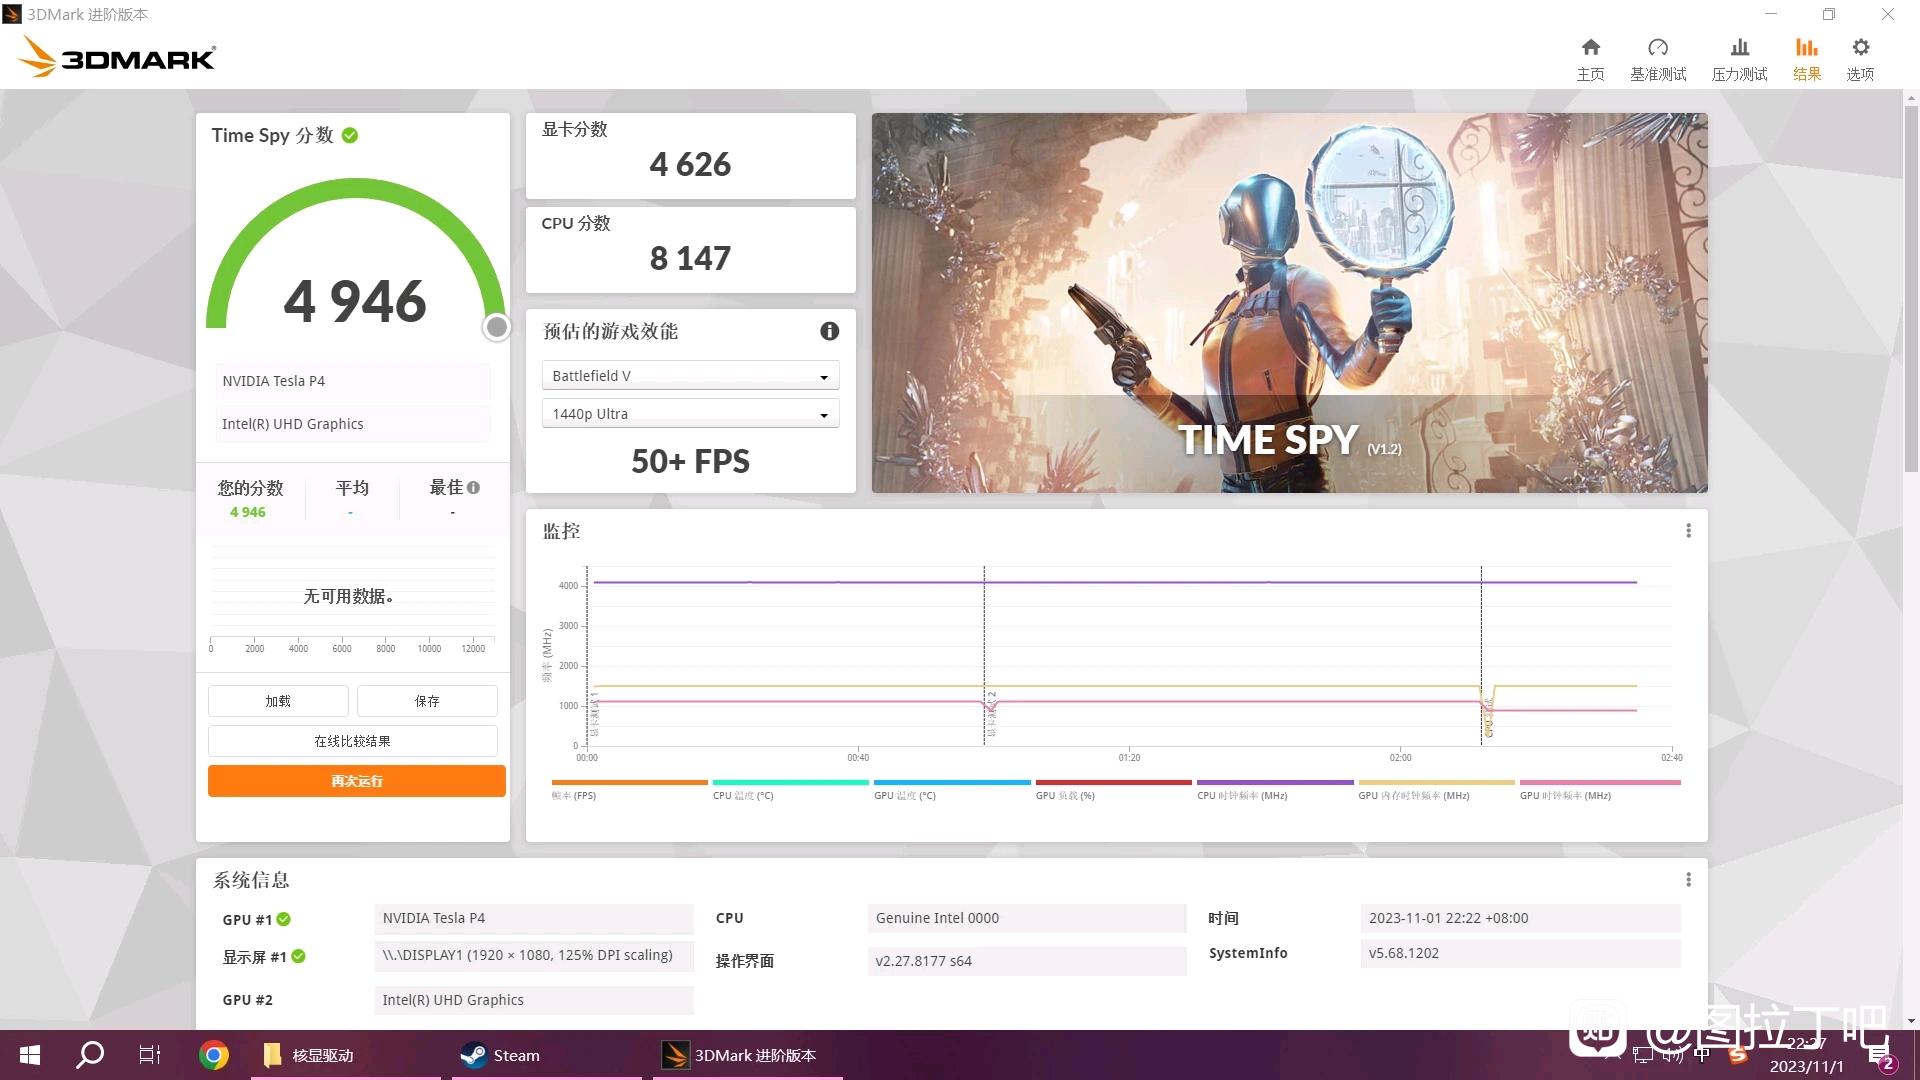Click the \\.\DISPLAY1 display info field
This screenshot has width=1920, height=1080.
pos(534,955)
